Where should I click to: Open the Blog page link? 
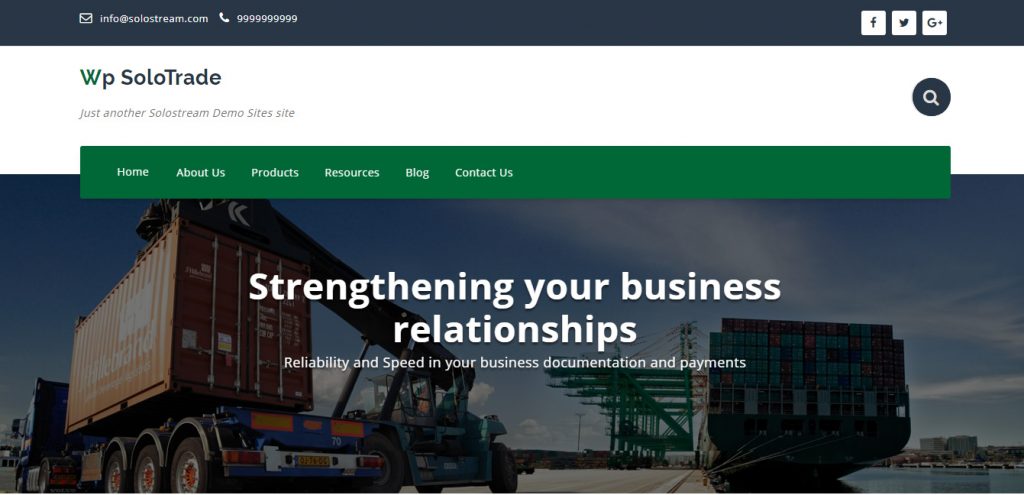(417, 173)
